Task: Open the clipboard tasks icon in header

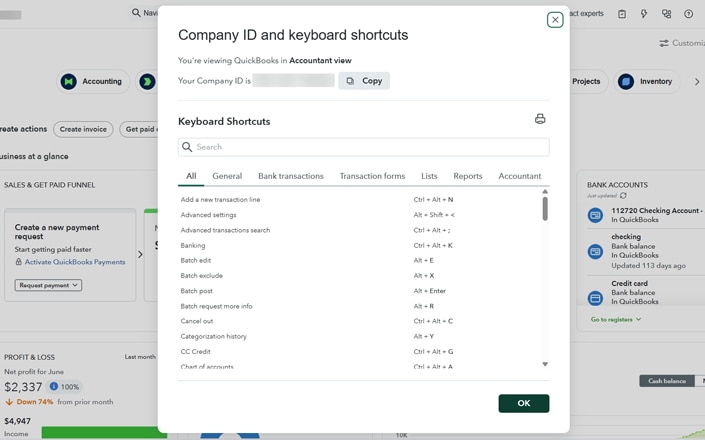Action: pos(622,14)
